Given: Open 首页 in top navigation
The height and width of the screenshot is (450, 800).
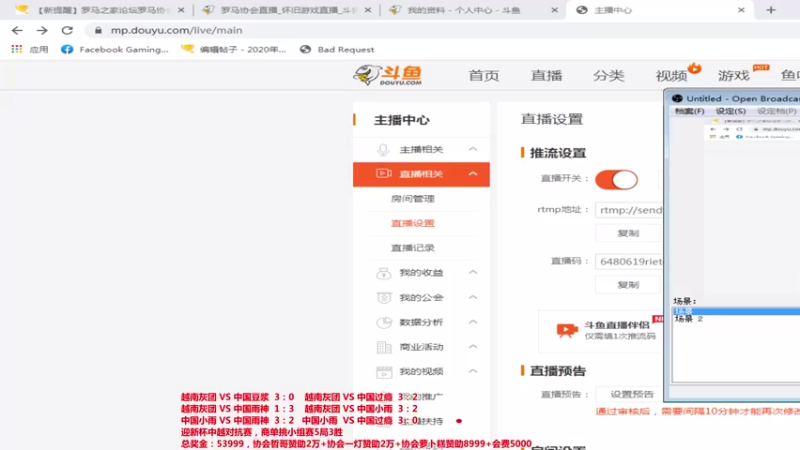Looking at the screenshot, I should [x=484, y=76].
